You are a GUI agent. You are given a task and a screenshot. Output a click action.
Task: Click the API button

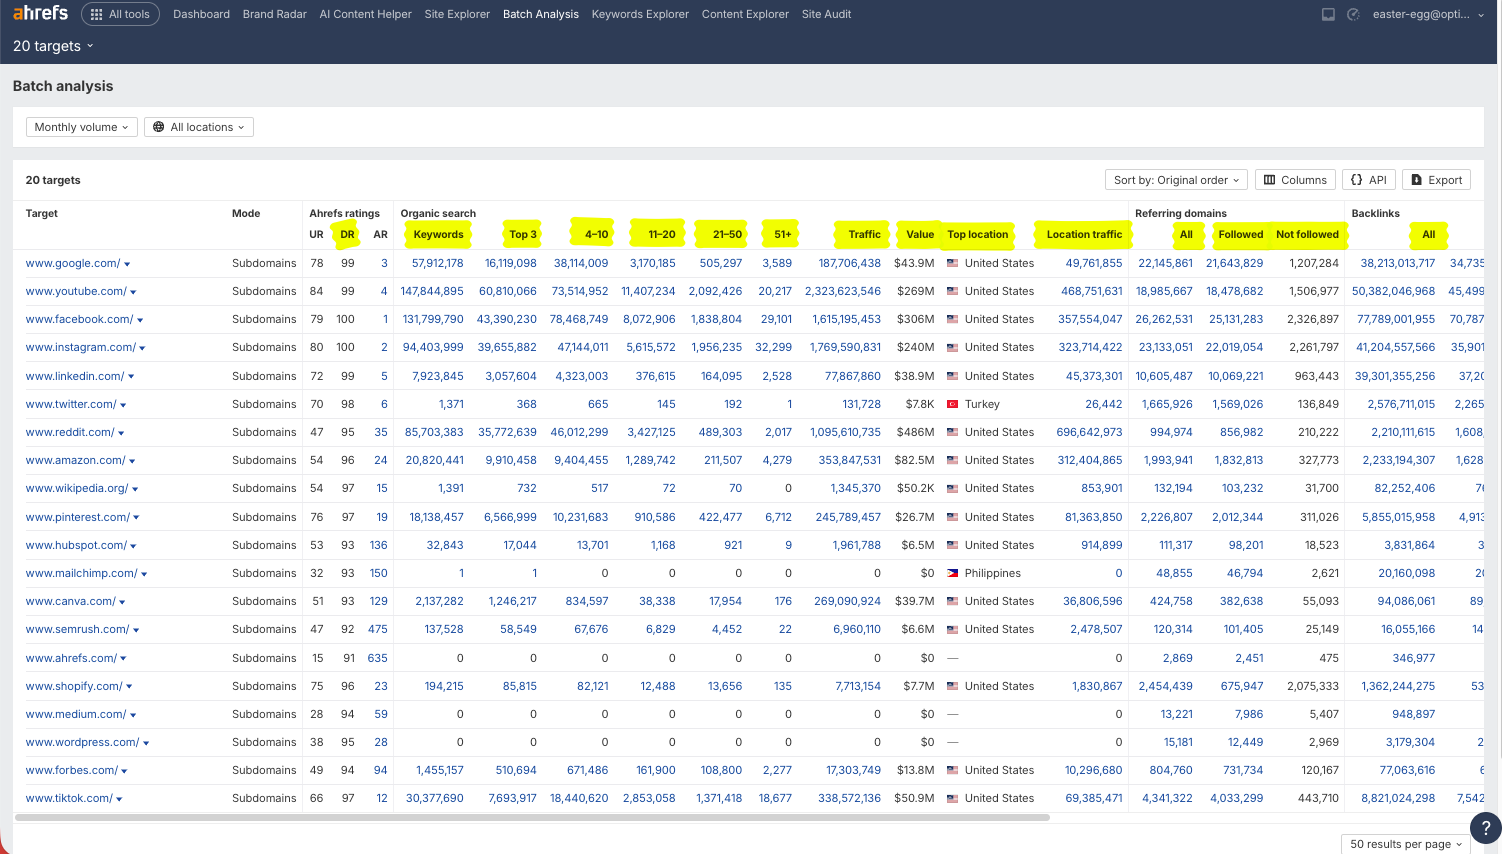[1369, 180]
